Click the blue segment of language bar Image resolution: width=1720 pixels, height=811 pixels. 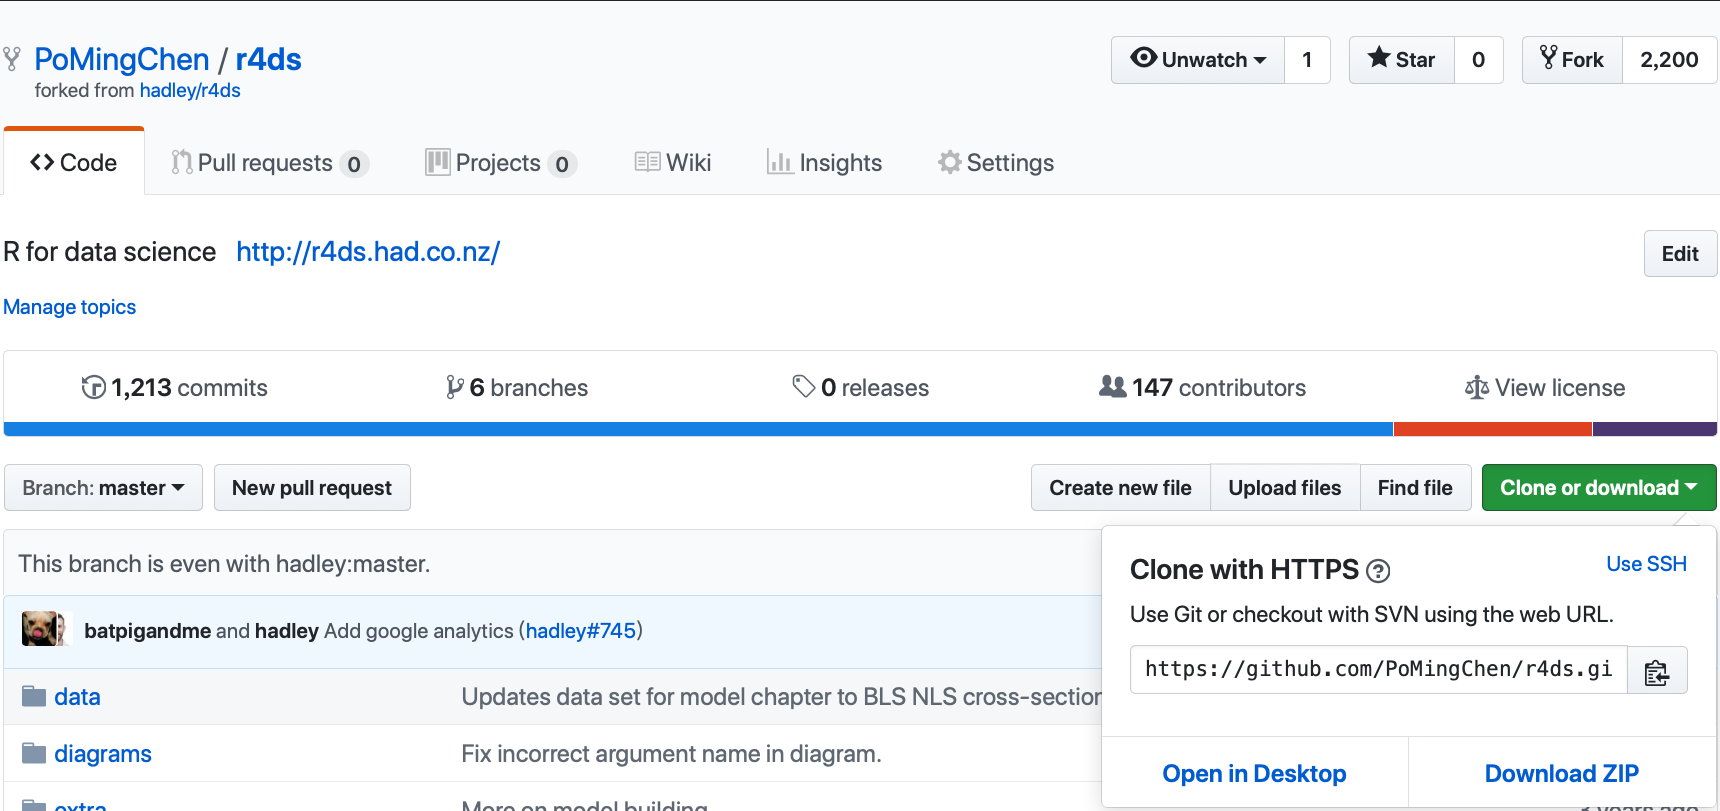698,429
